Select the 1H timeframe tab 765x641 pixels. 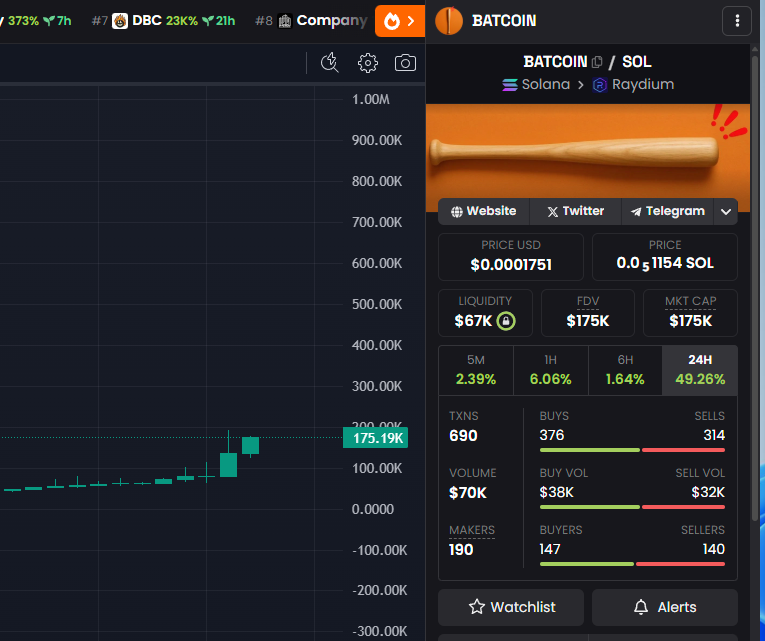click(551, 370)
